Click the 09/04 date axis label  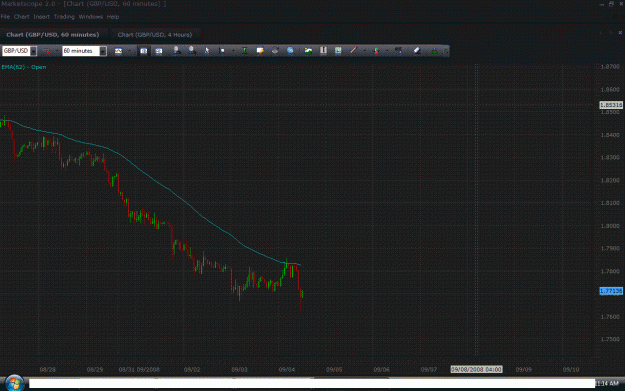point(287,369)
